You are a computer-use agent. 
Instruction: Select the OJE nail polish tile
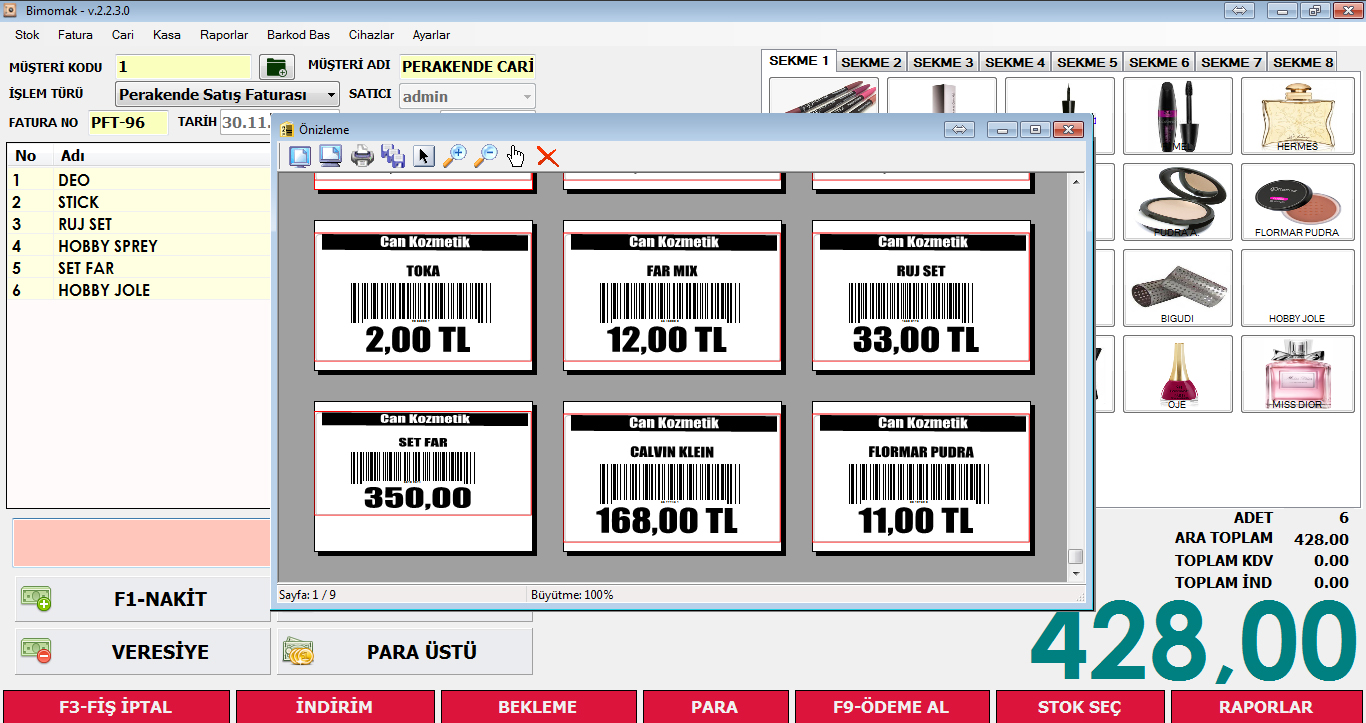tap(1179, 373)
